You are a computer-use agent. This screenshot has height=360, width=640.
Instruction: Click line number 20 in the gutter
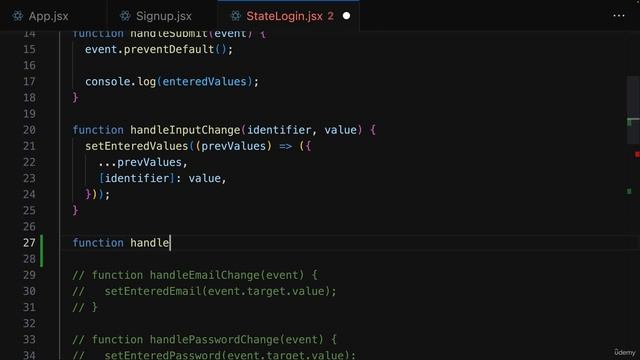29,130
